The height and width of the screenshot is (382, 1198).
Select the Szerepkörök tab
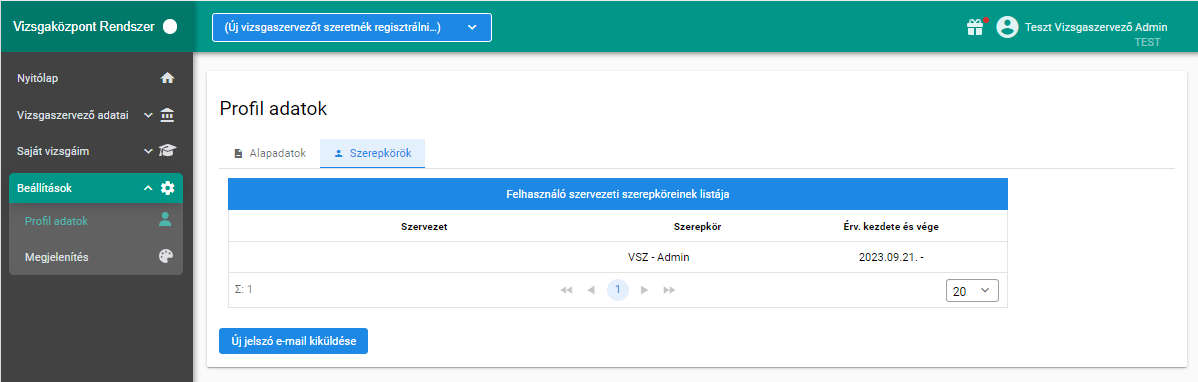tap(373, 154)
